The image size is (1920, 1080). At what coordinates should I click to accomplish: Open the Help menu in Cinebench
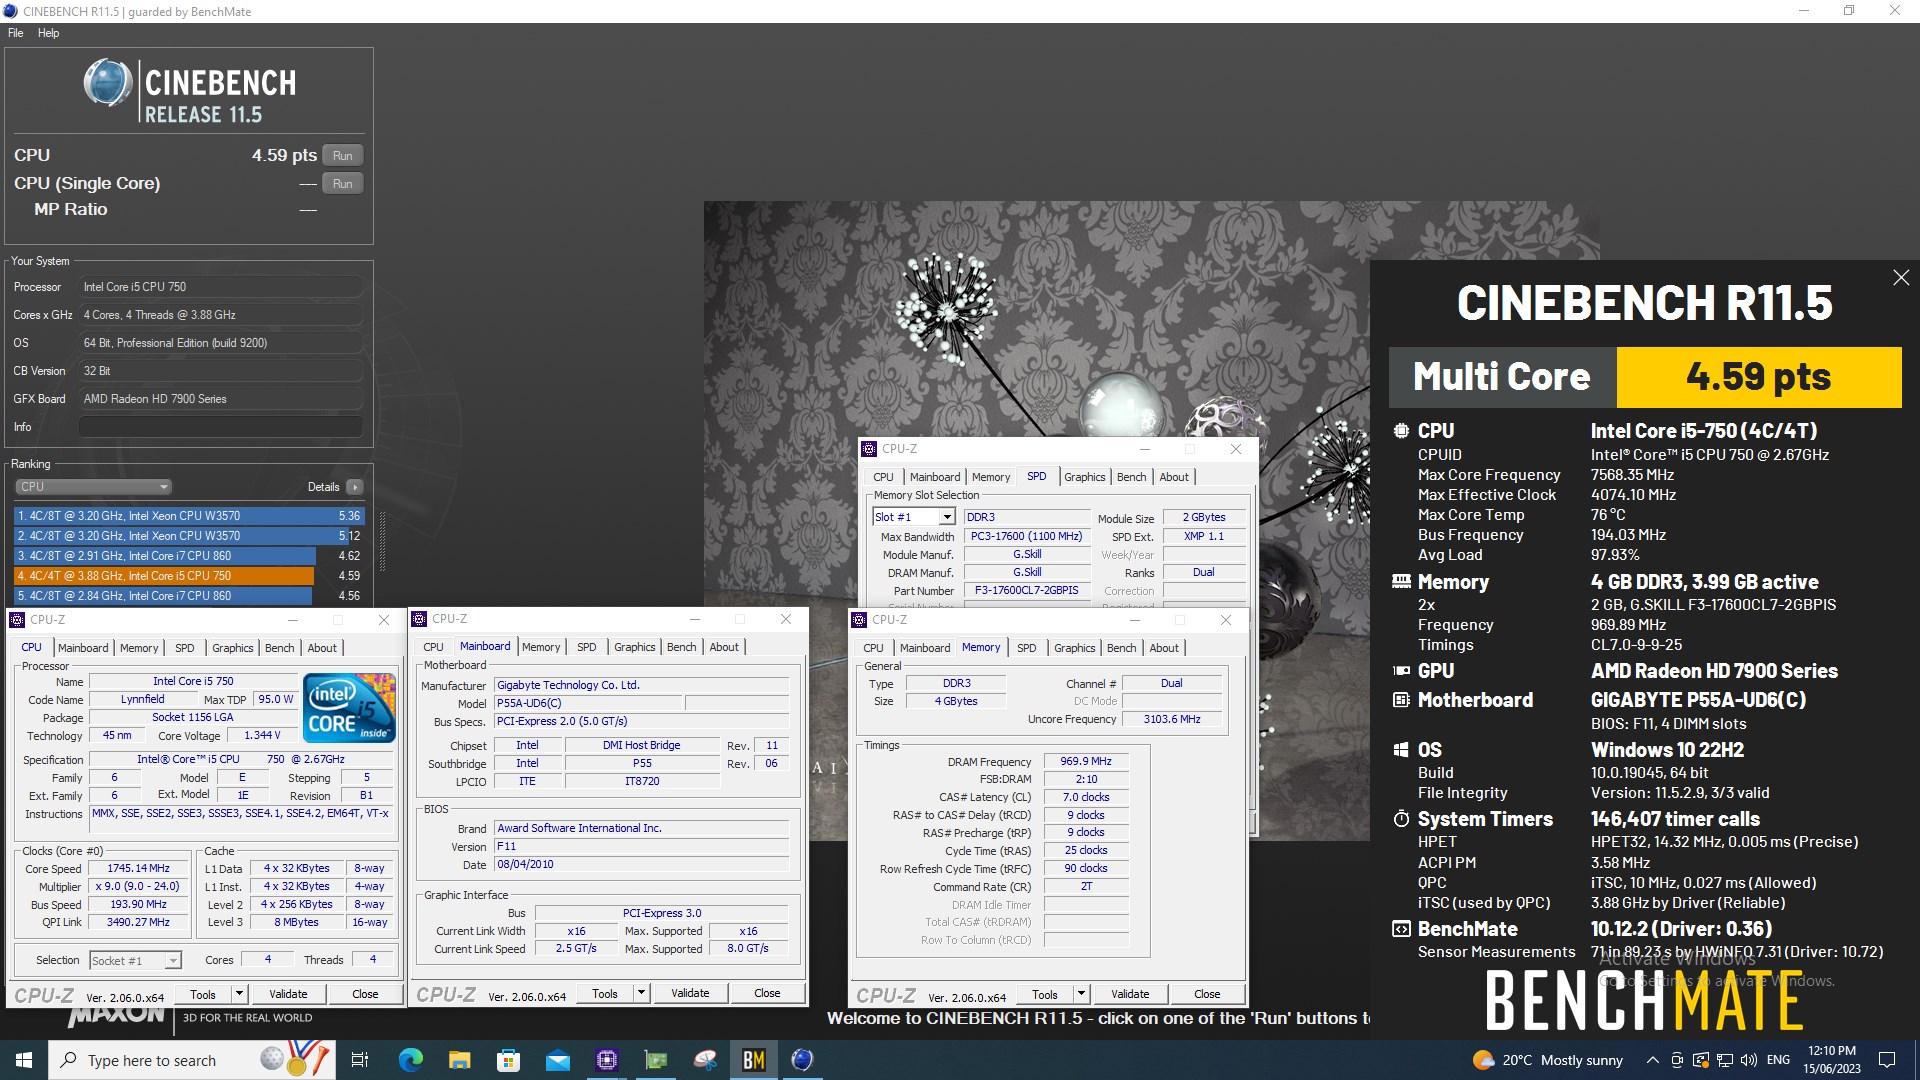tap(48, 33)
